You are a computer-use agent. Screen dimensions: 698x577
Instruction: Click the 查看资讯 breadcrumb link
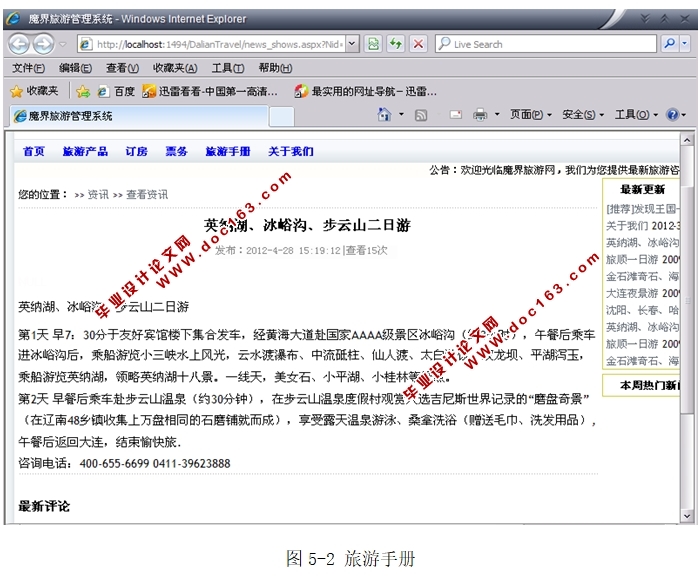147,195
